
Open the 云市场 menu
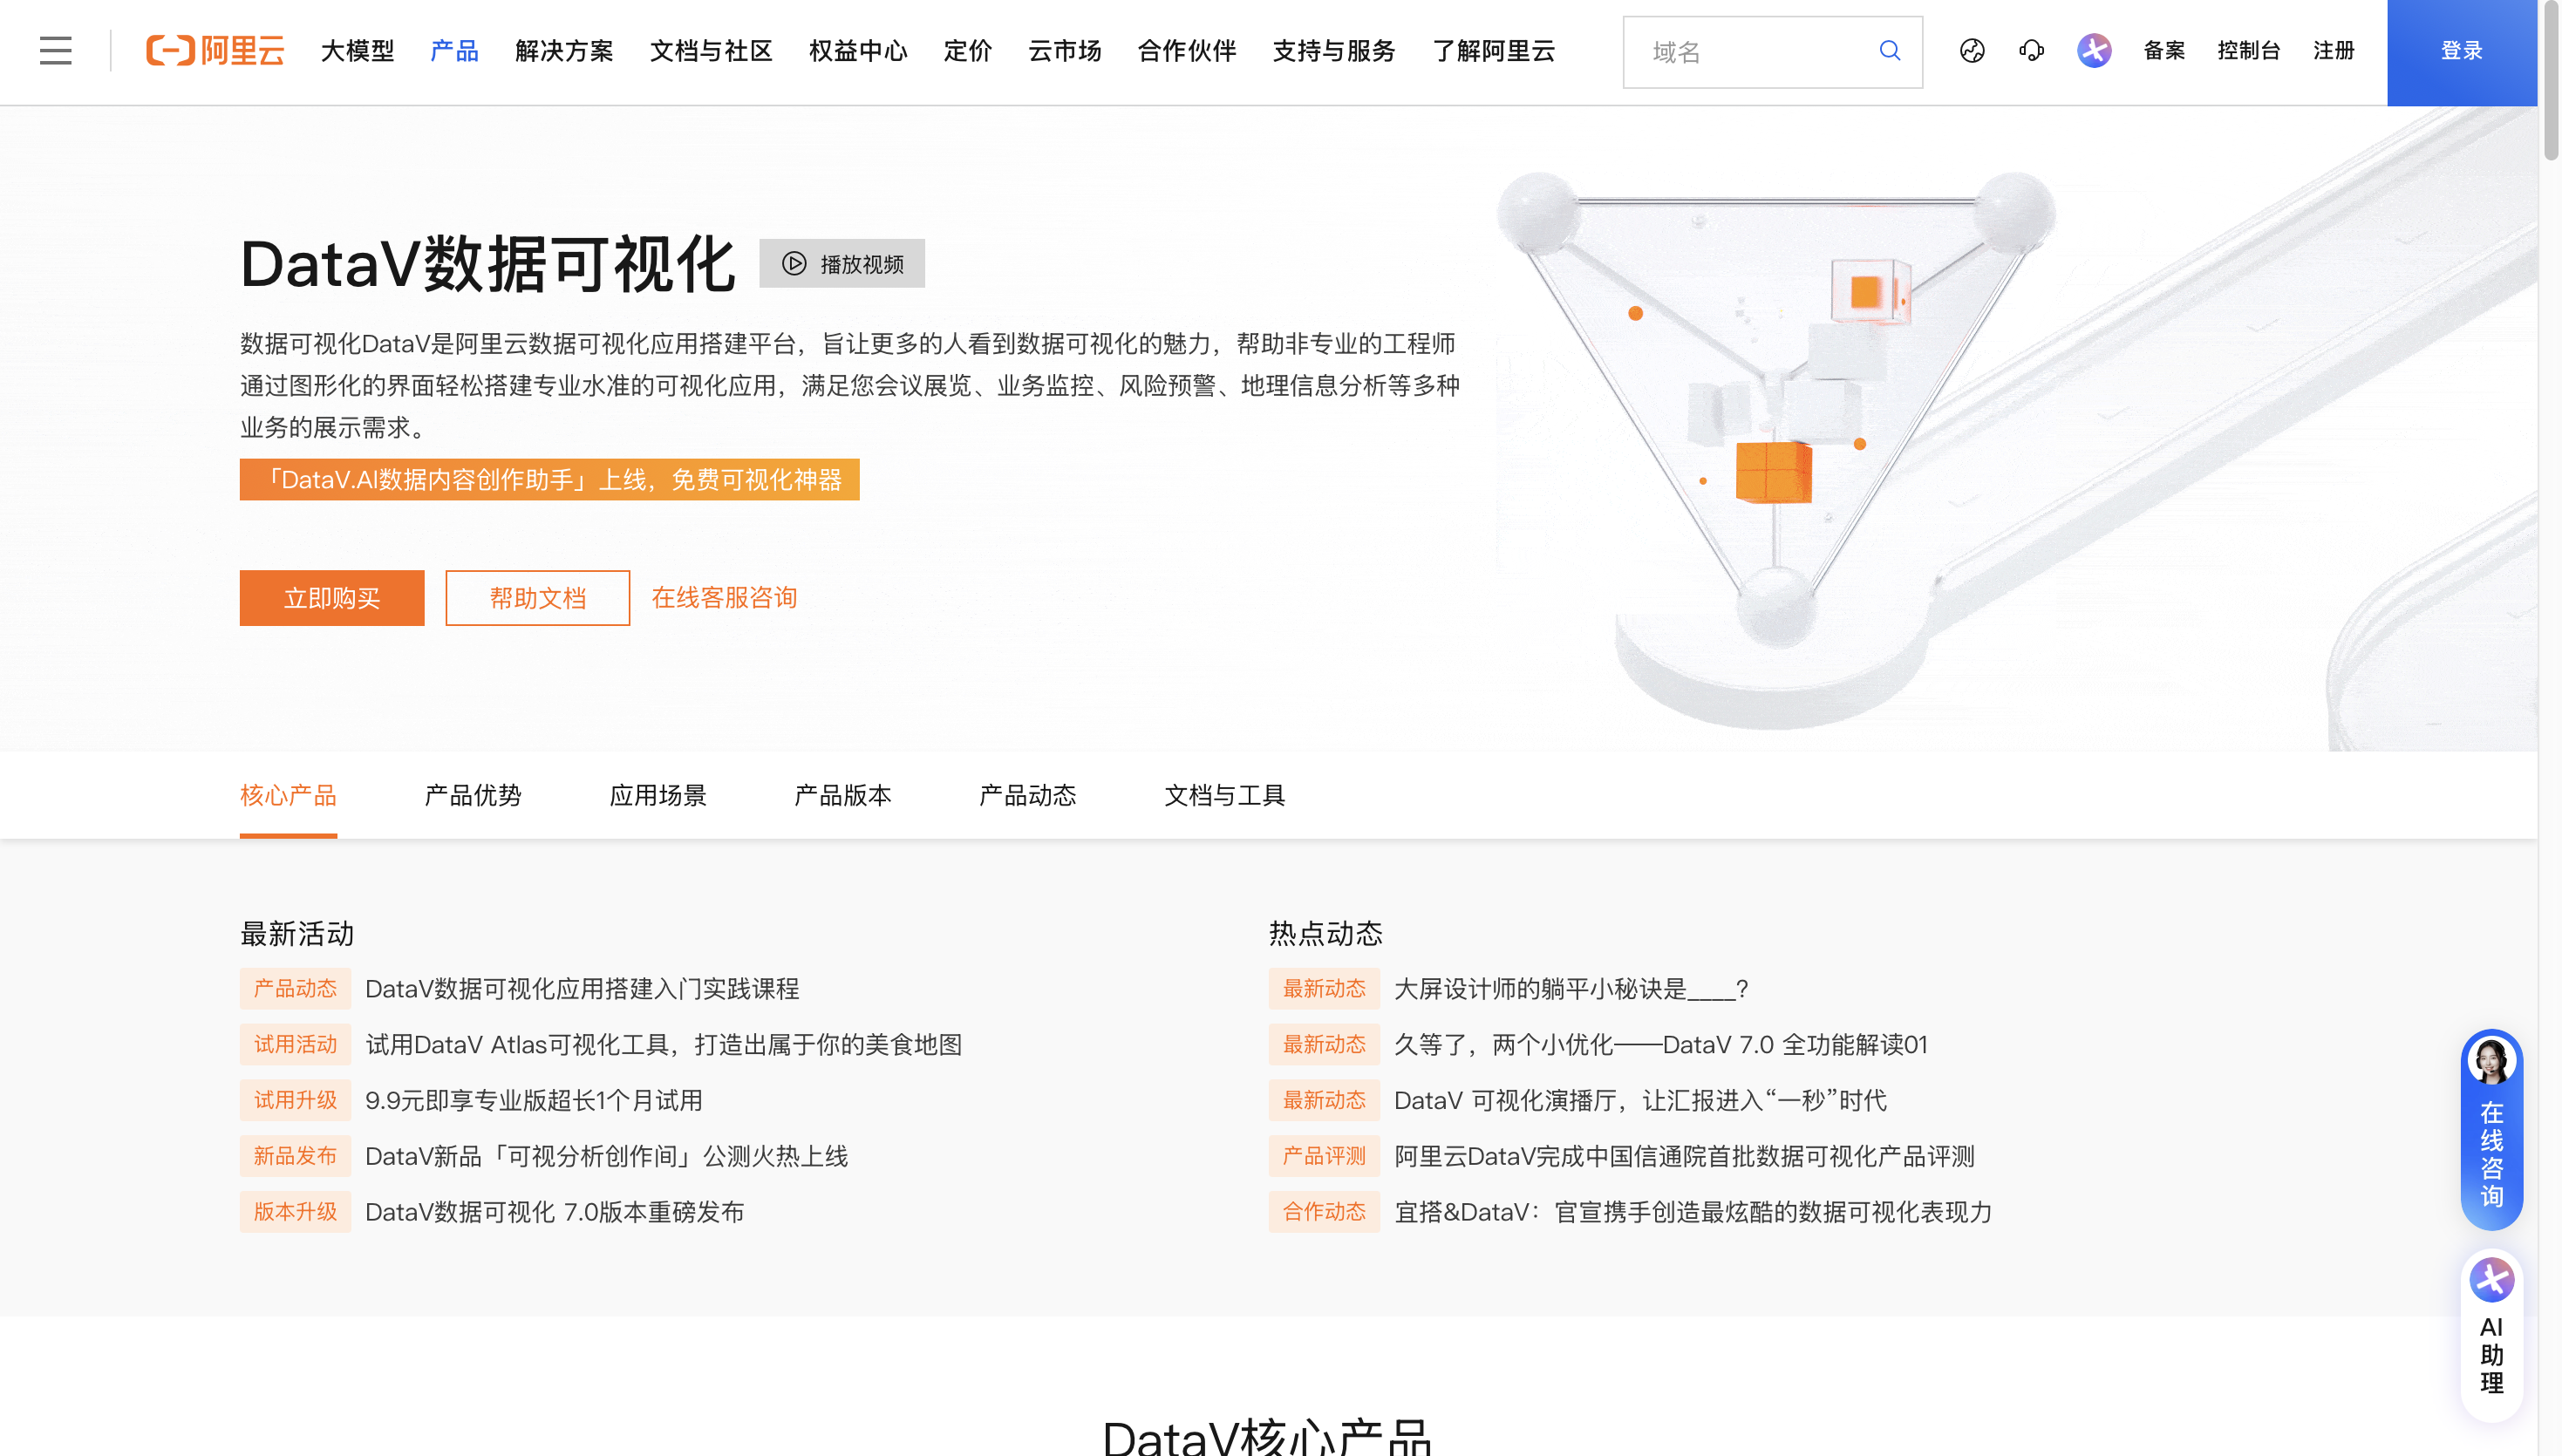(x=1064, y=51)
